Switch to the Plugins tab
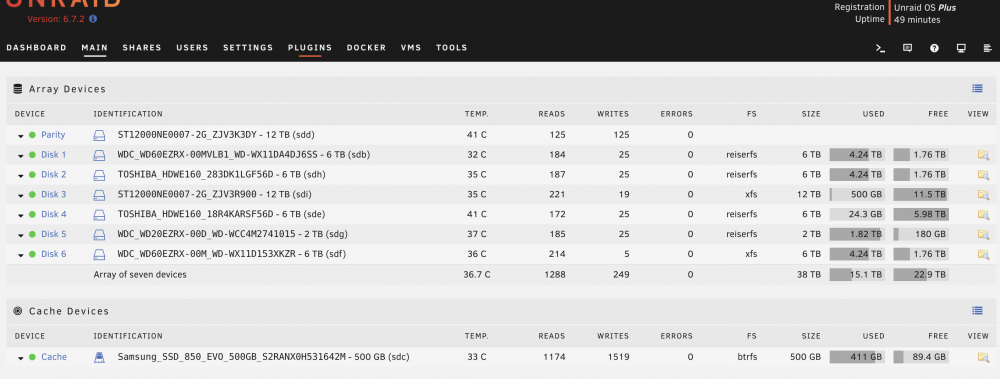The height and width of the screenshot is (379, 1000). click(x=310, y=48)
